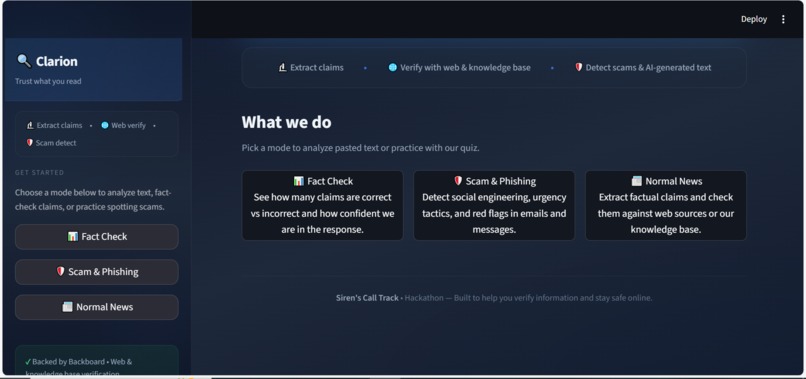Click newspaper icon in Normal News card

tap(636, 181)
